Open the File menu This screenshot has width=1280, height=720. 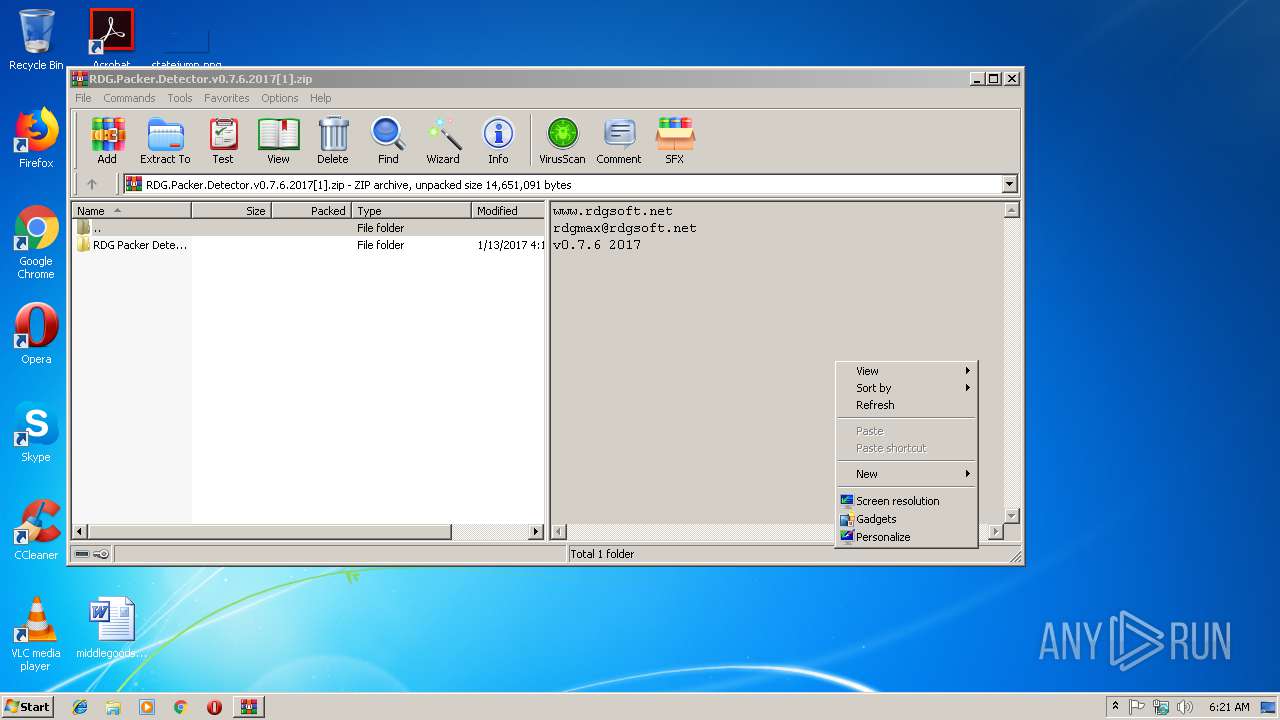83,98
